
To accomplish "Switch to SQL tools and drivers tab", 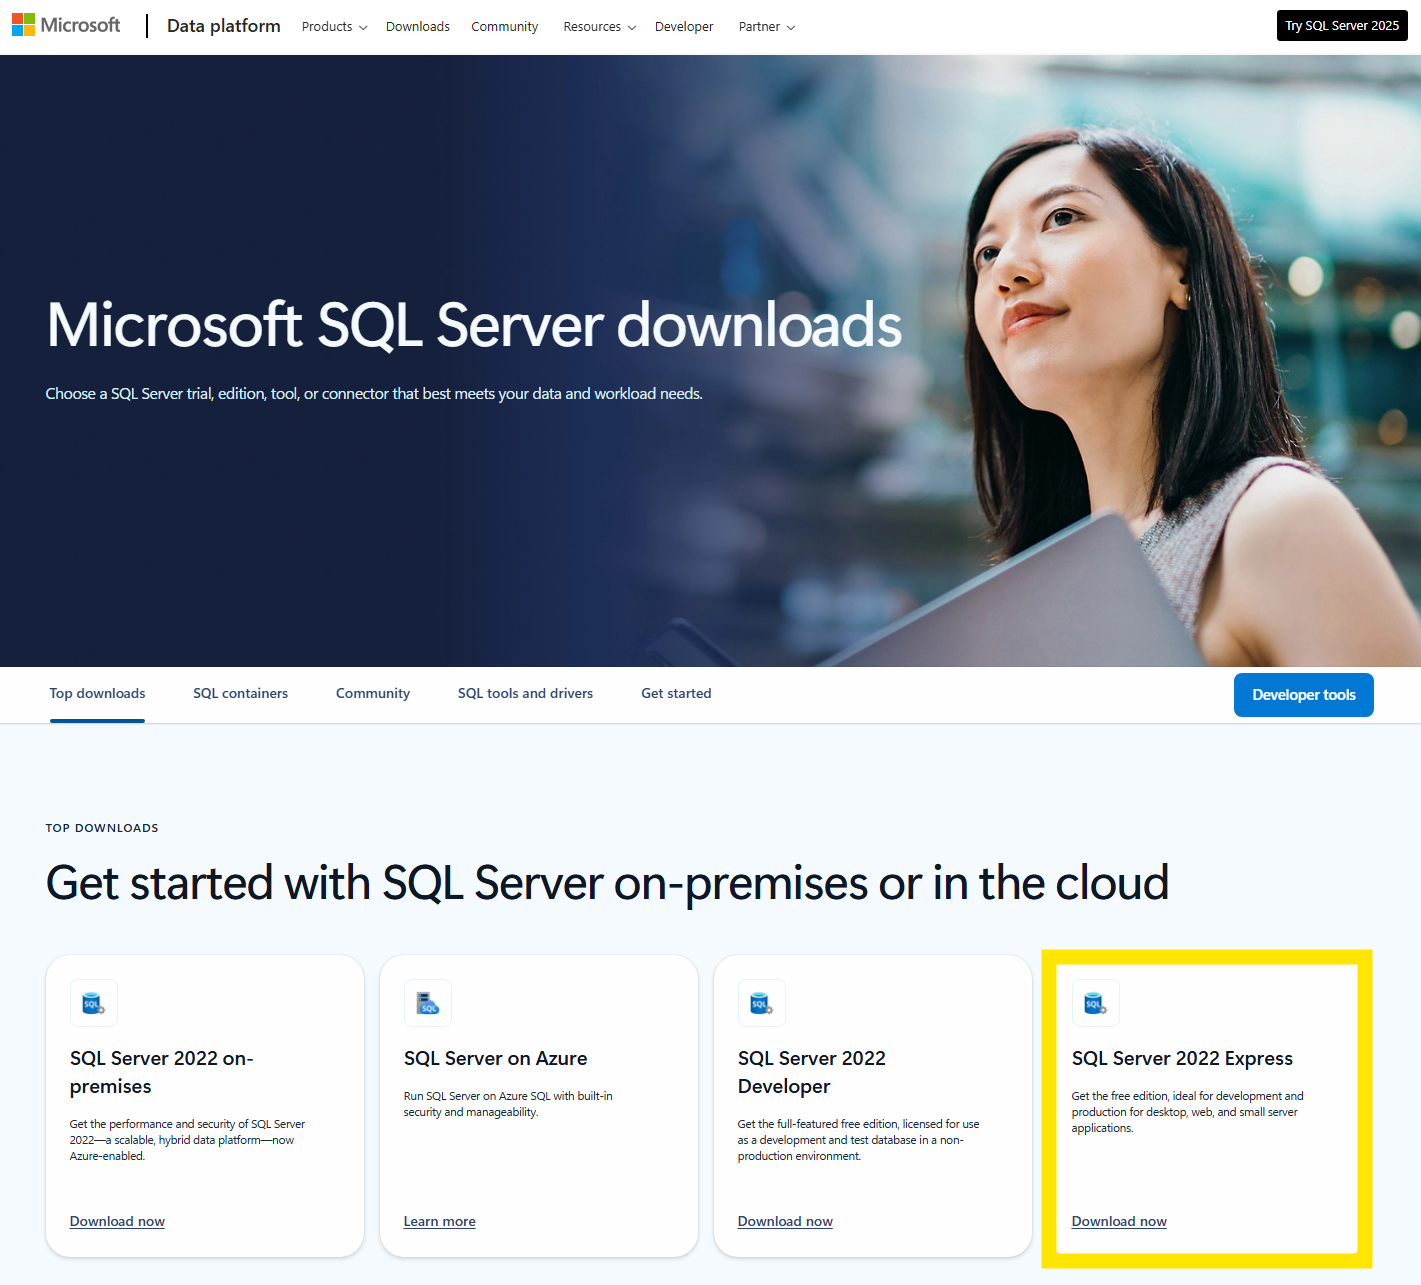I will (x=525, y=693).
